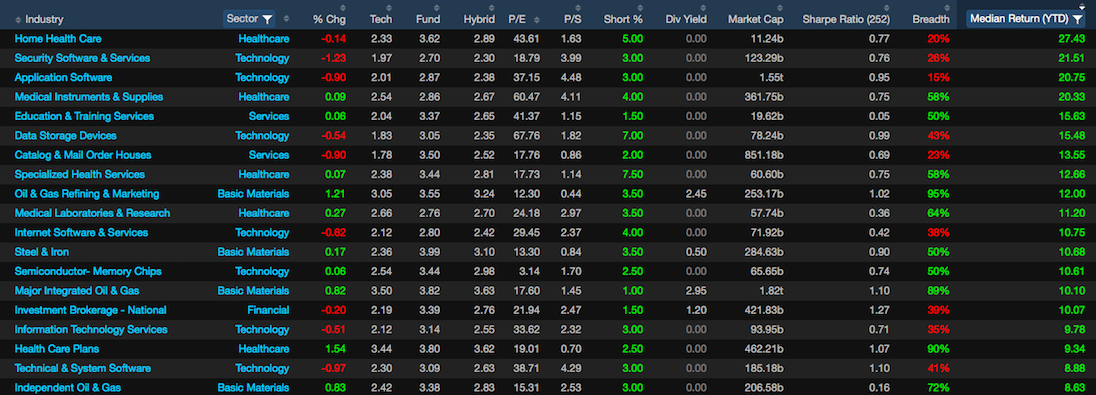Sort by the Fund column header
The image size is (1096, 395).
(428, 20)
